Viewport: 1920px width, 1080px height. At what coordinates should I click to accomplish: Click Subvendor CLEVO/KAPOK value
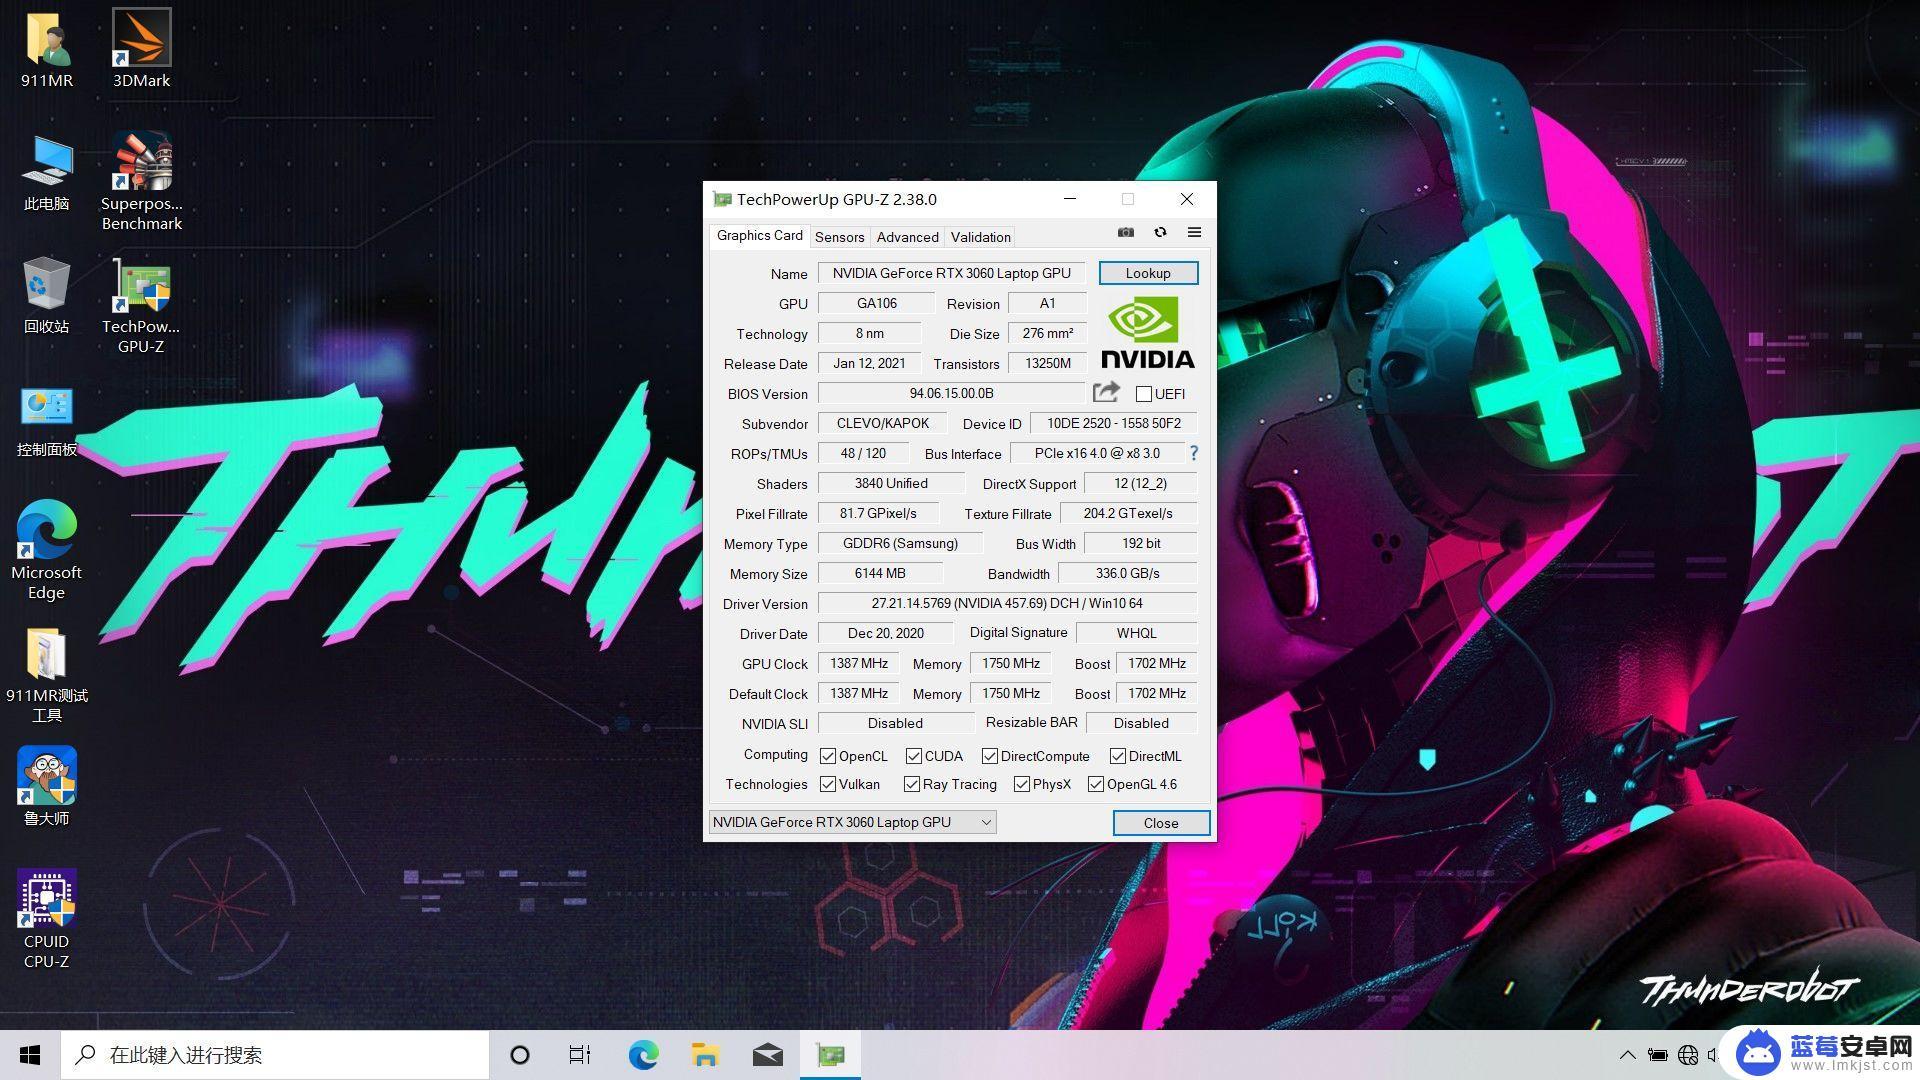pyautogui.click(x=882, y=423)
